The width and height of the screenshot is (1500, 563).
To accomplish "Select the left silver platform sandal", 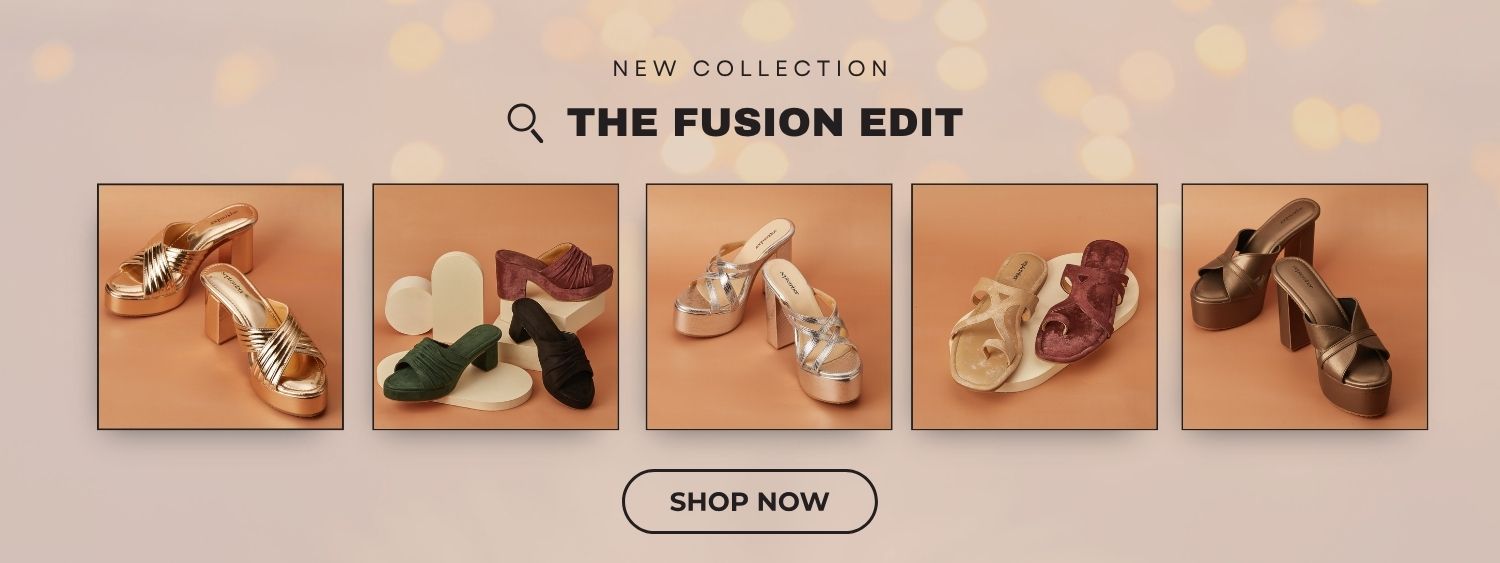I will coord(733,280).
